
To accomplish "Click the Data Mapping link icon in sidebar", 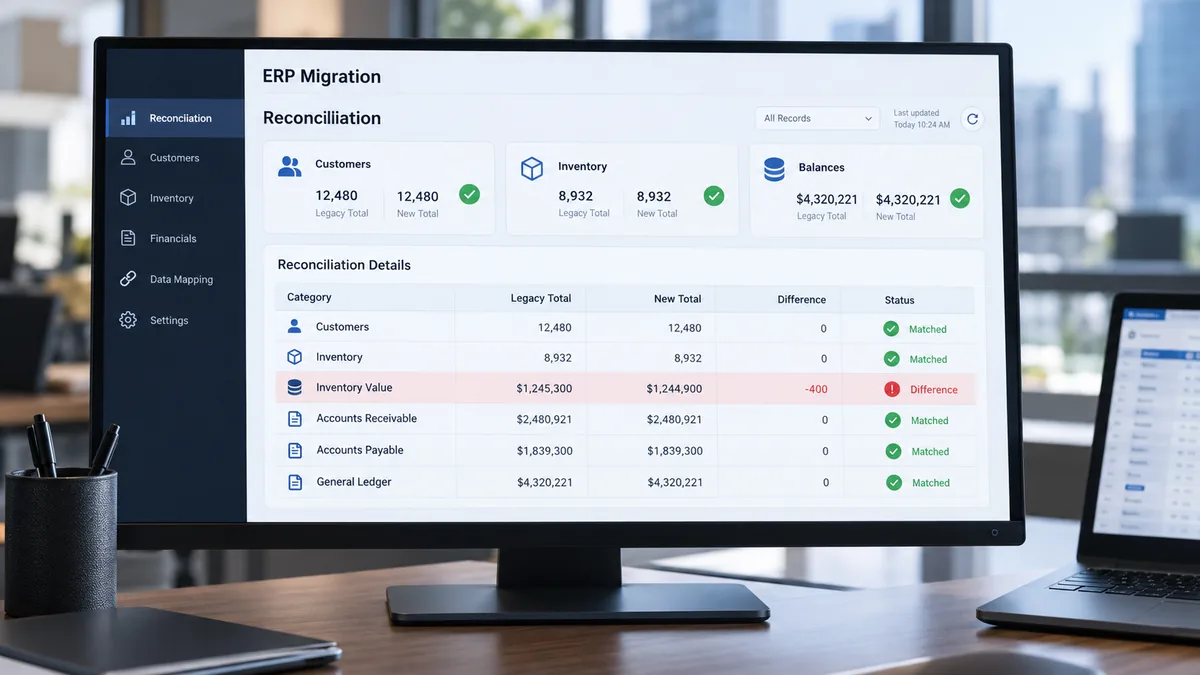I will pos(128,279).
